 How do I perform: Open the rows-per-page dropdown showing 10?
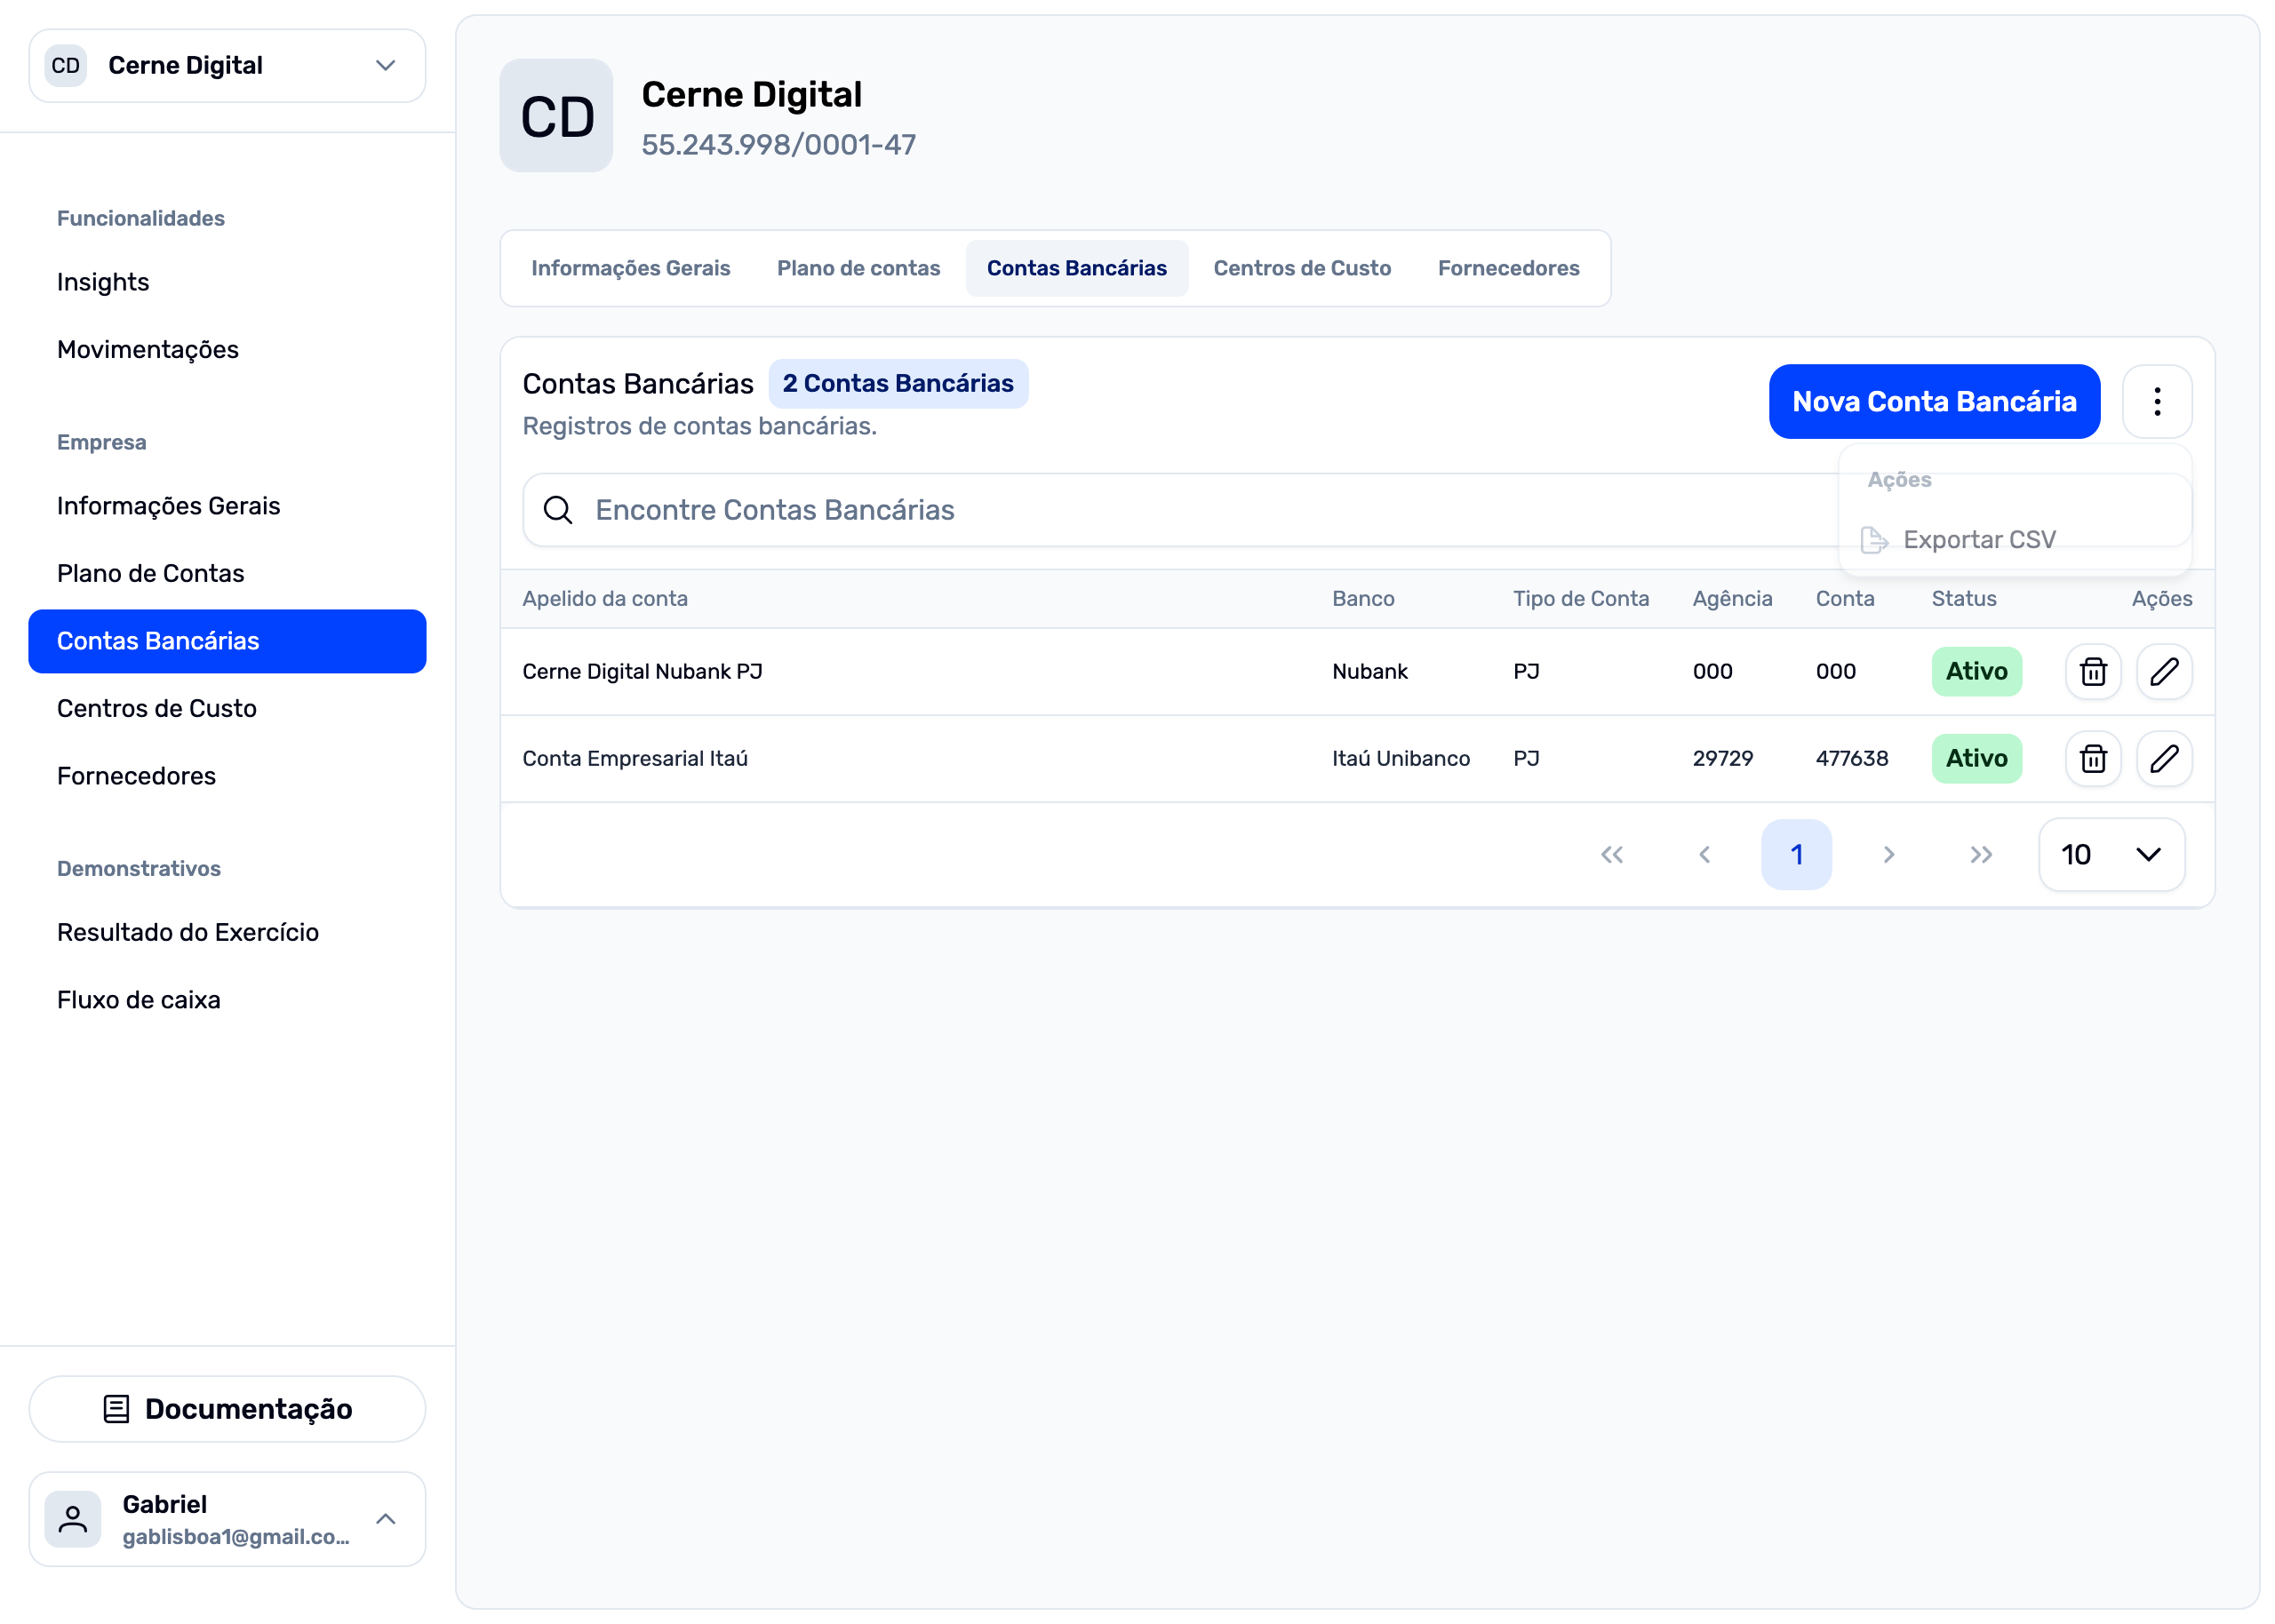(x=2110, y=854)
